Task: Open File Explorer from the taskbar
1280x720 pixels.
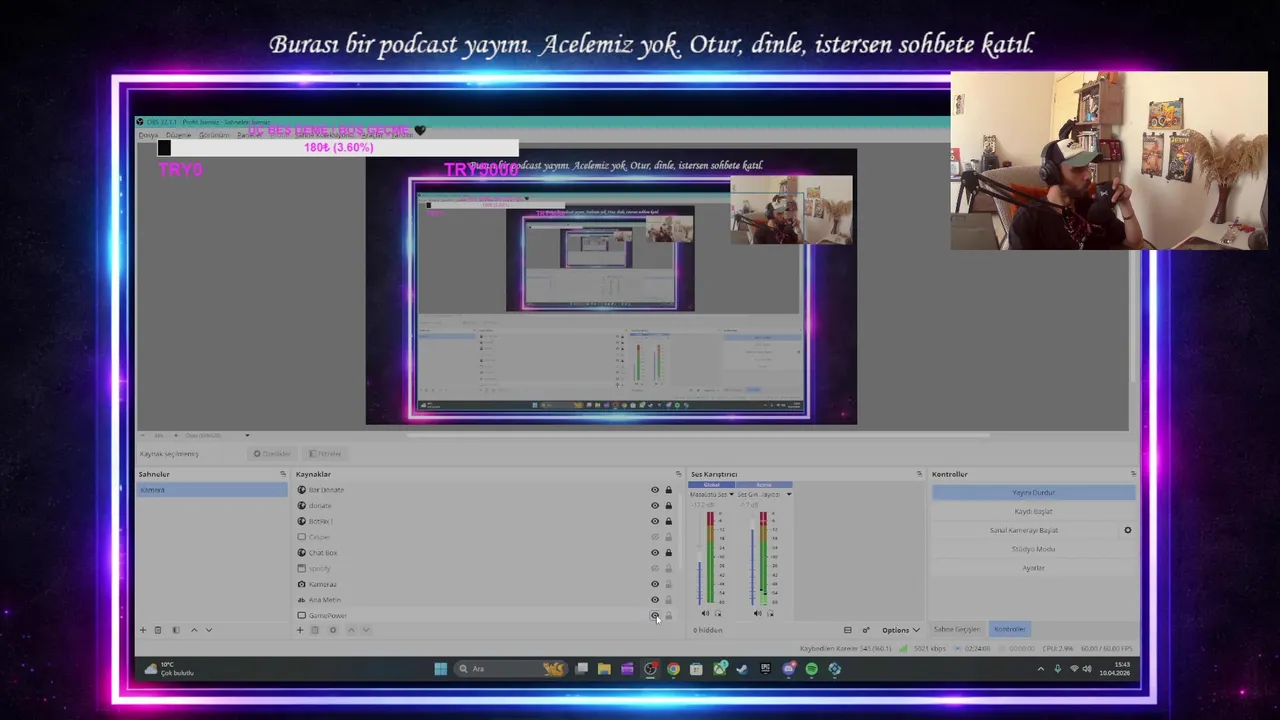Action: tap(604, 669)
